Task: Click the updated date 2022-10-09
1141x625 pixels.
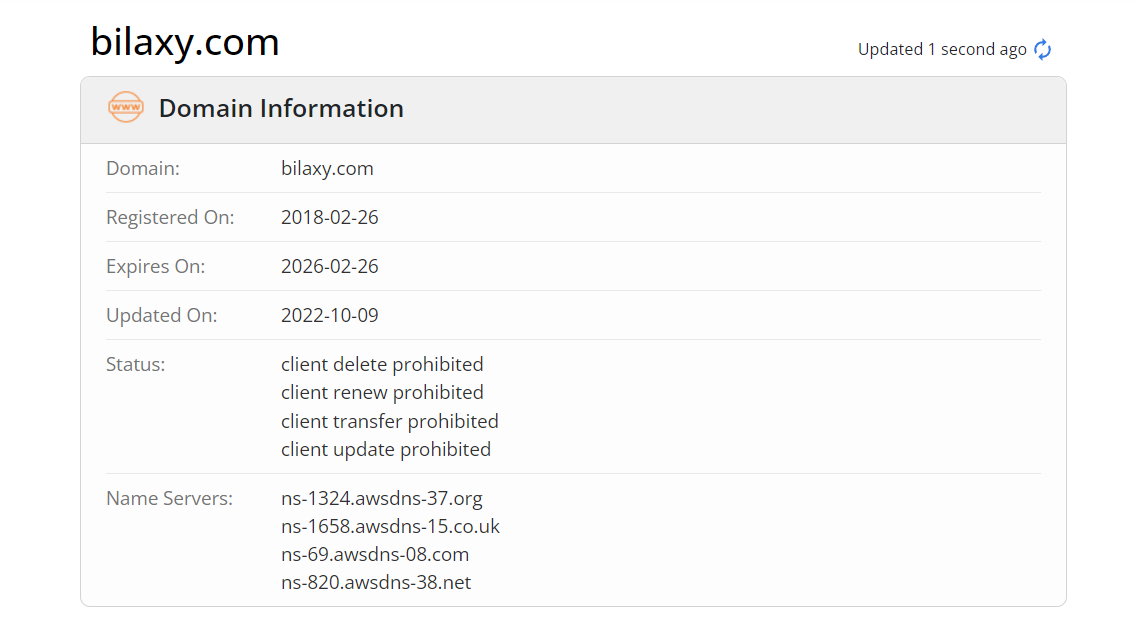Action: [330, 315]
